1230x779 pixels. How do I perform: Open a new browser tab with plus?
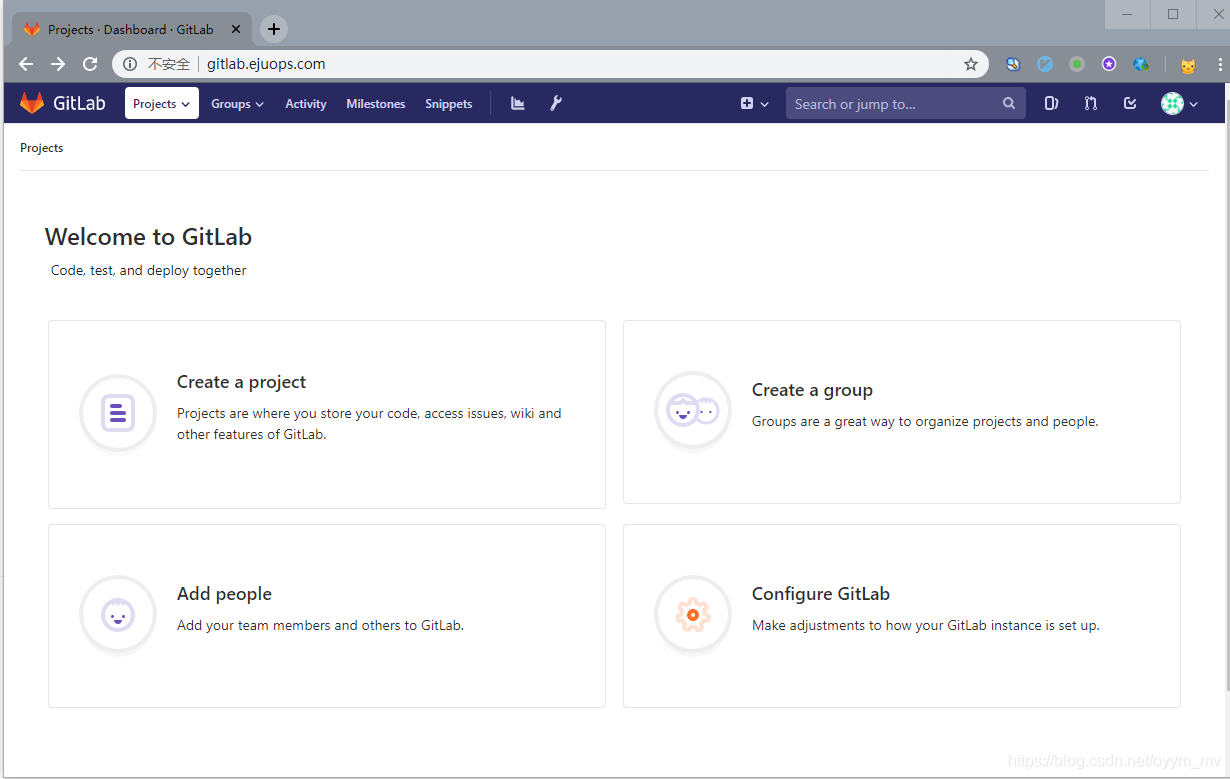point(274,29)
